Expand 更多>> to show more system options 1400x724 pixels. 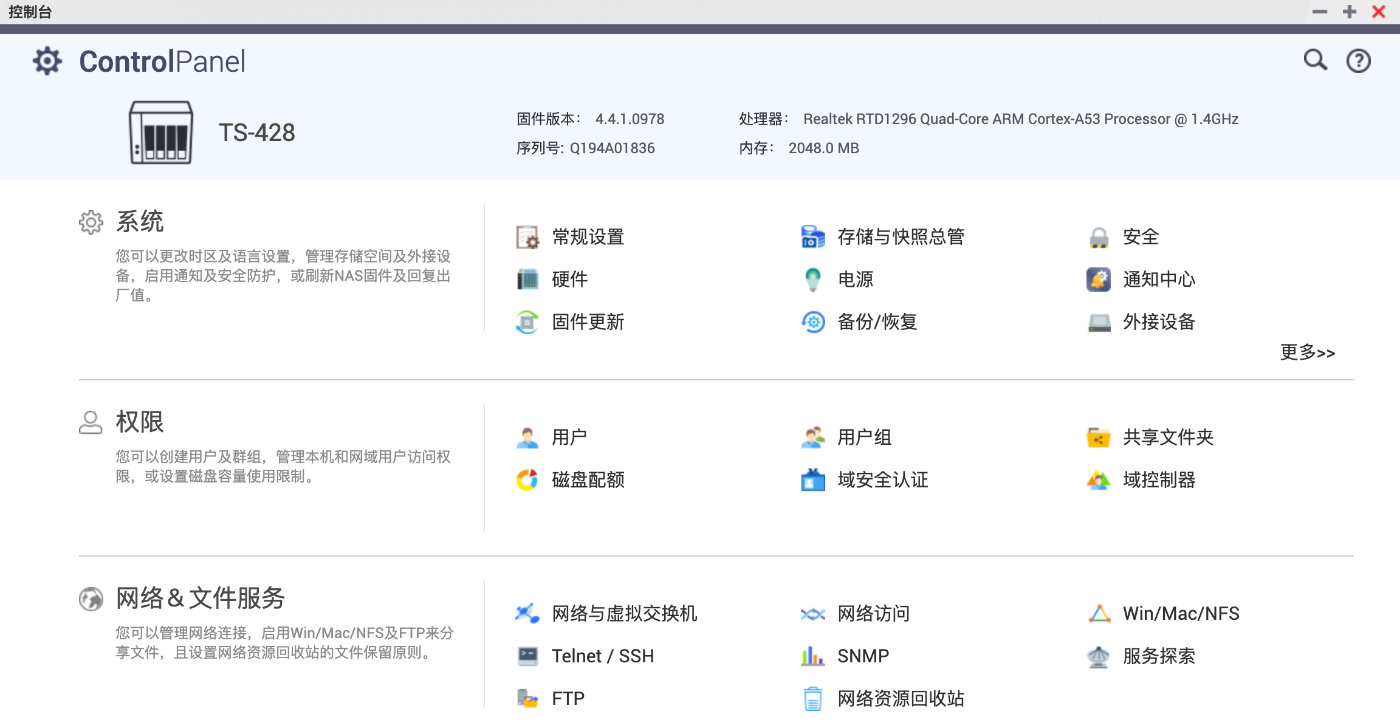[1307, 352]
